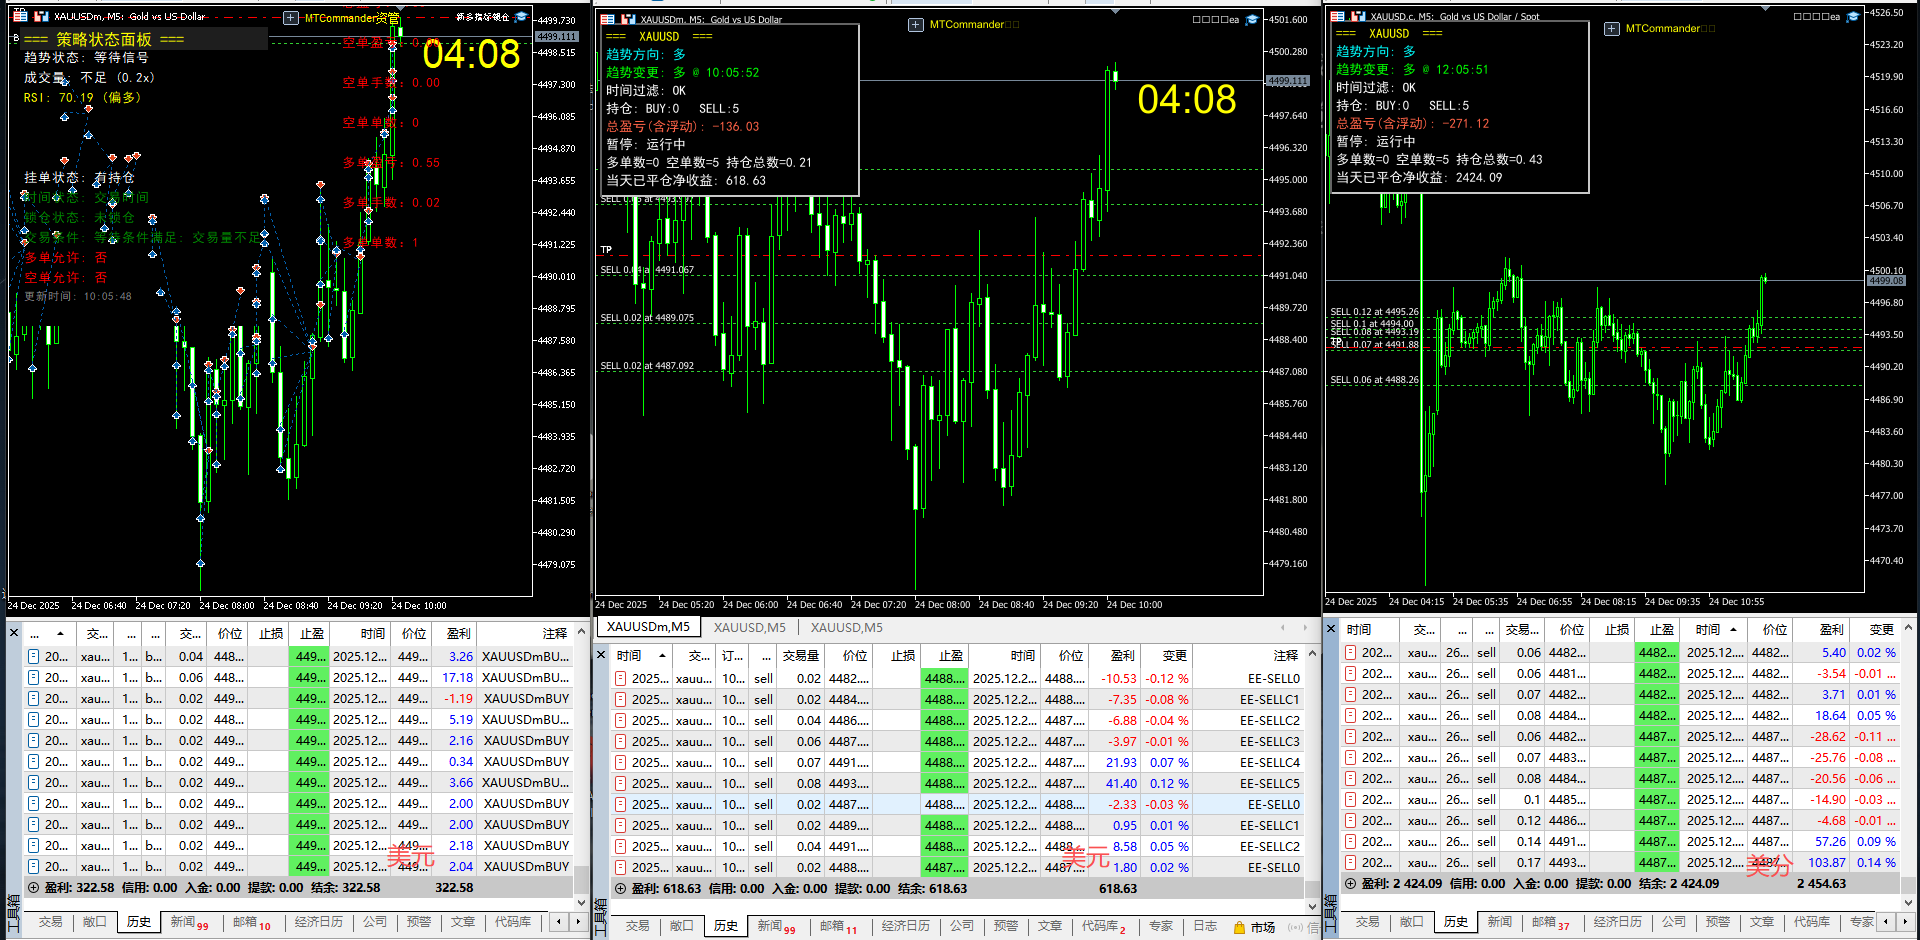The width and height of the screenshot is (1920, 940).
Task: Open the 预警 tab in the right window
Action: coord(1717,922)
